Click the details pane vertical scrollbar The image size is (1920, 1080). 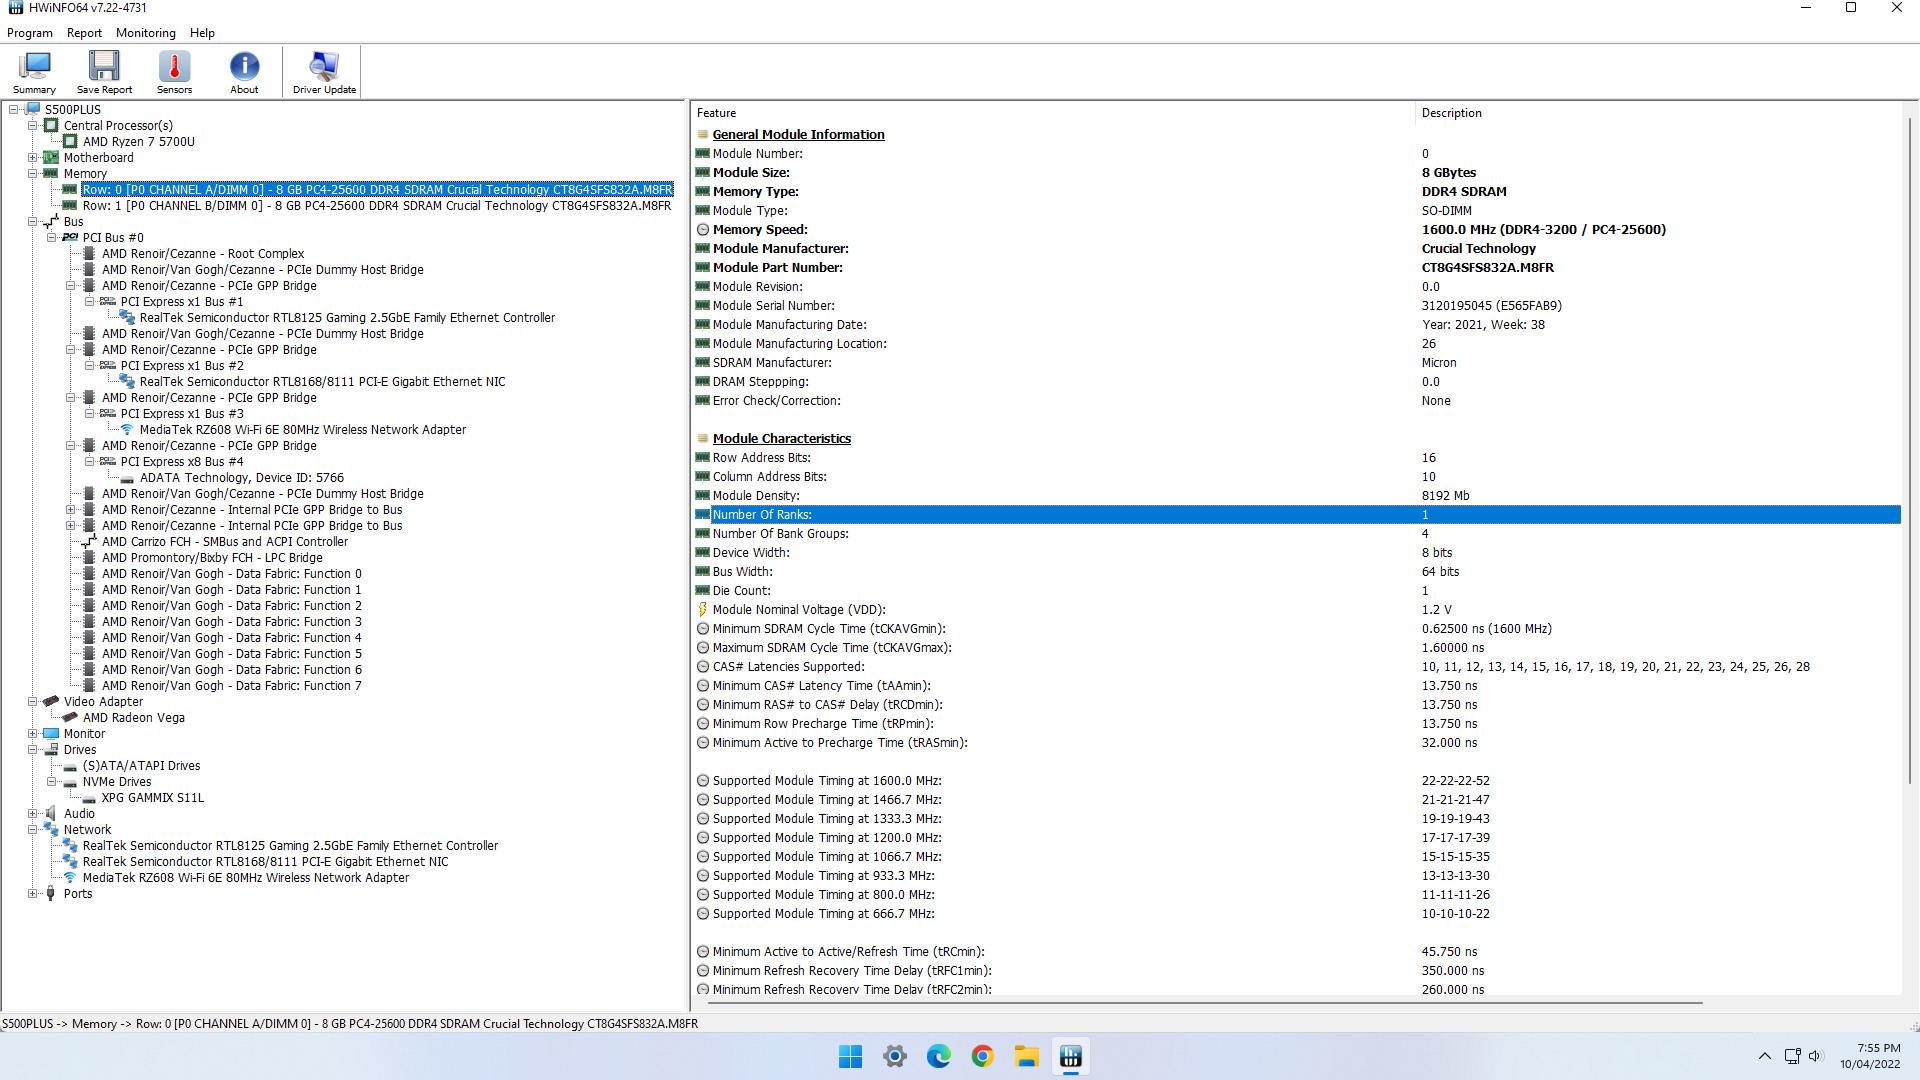[x=1909, y=450]
